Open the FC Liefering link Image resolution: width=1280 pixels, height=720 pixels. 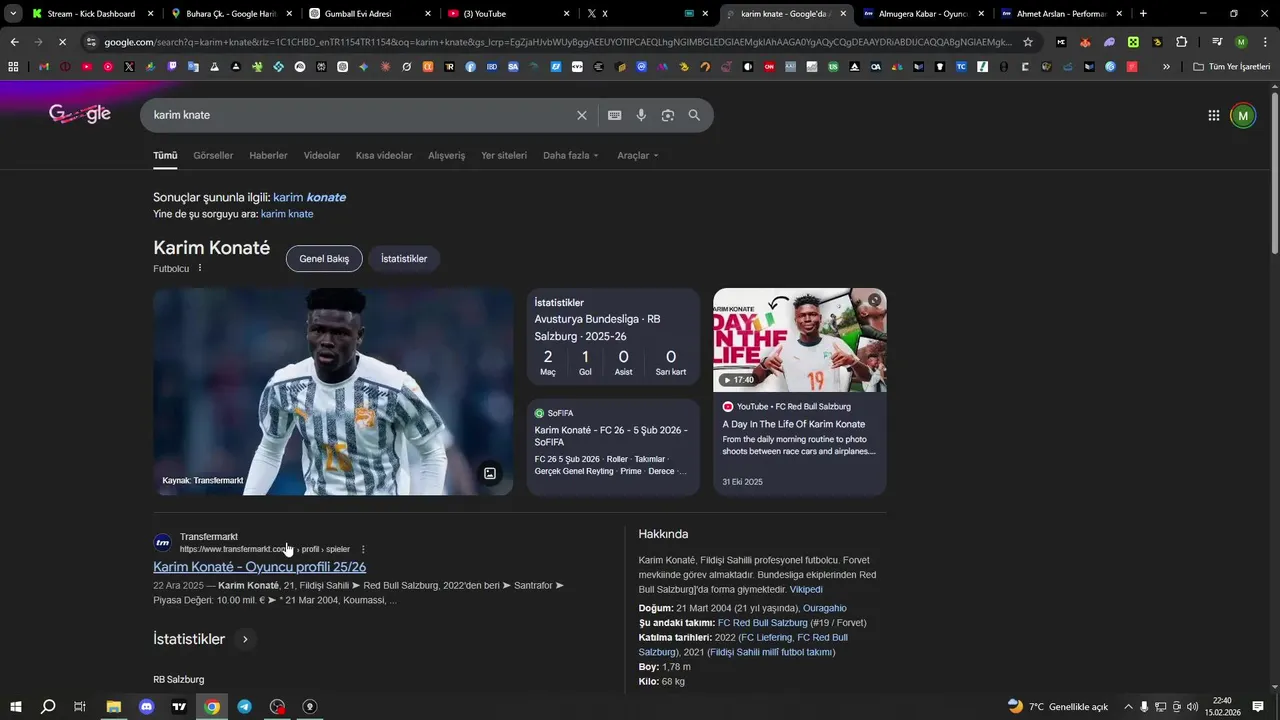pyautogui.click(x=767, y=637)
